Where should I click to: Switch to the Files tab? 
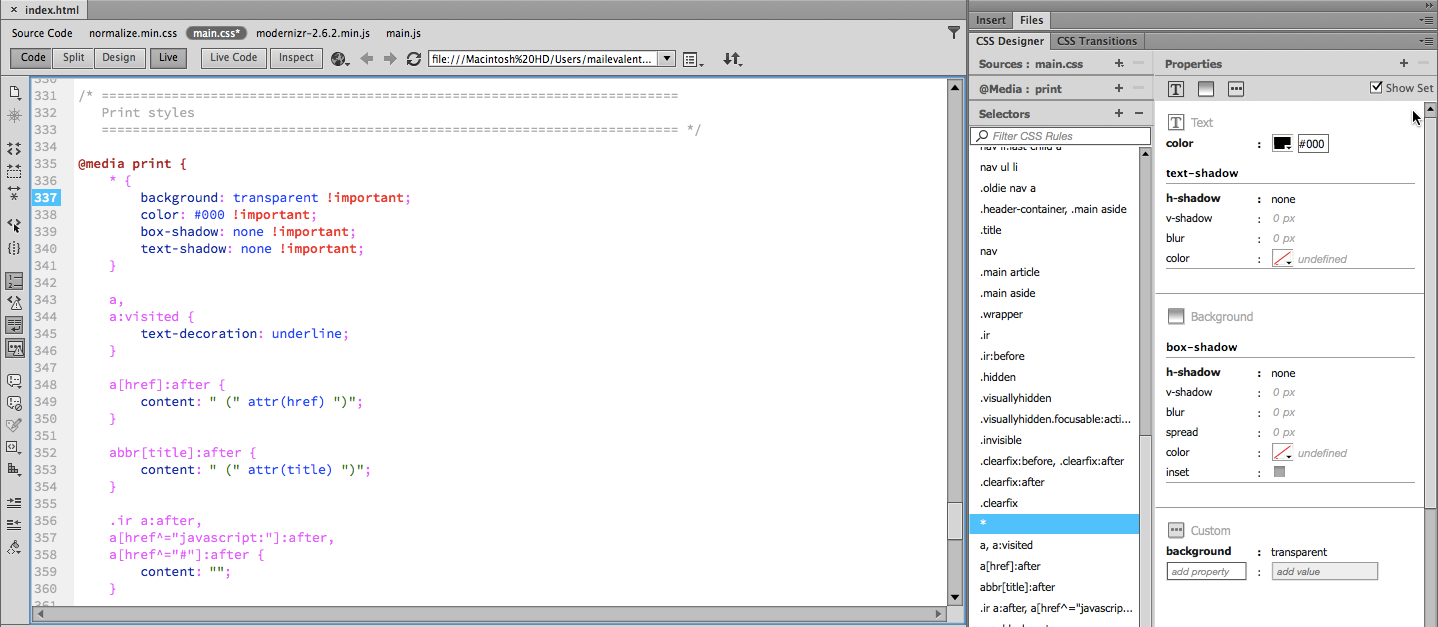click(x=1031, y=20)
